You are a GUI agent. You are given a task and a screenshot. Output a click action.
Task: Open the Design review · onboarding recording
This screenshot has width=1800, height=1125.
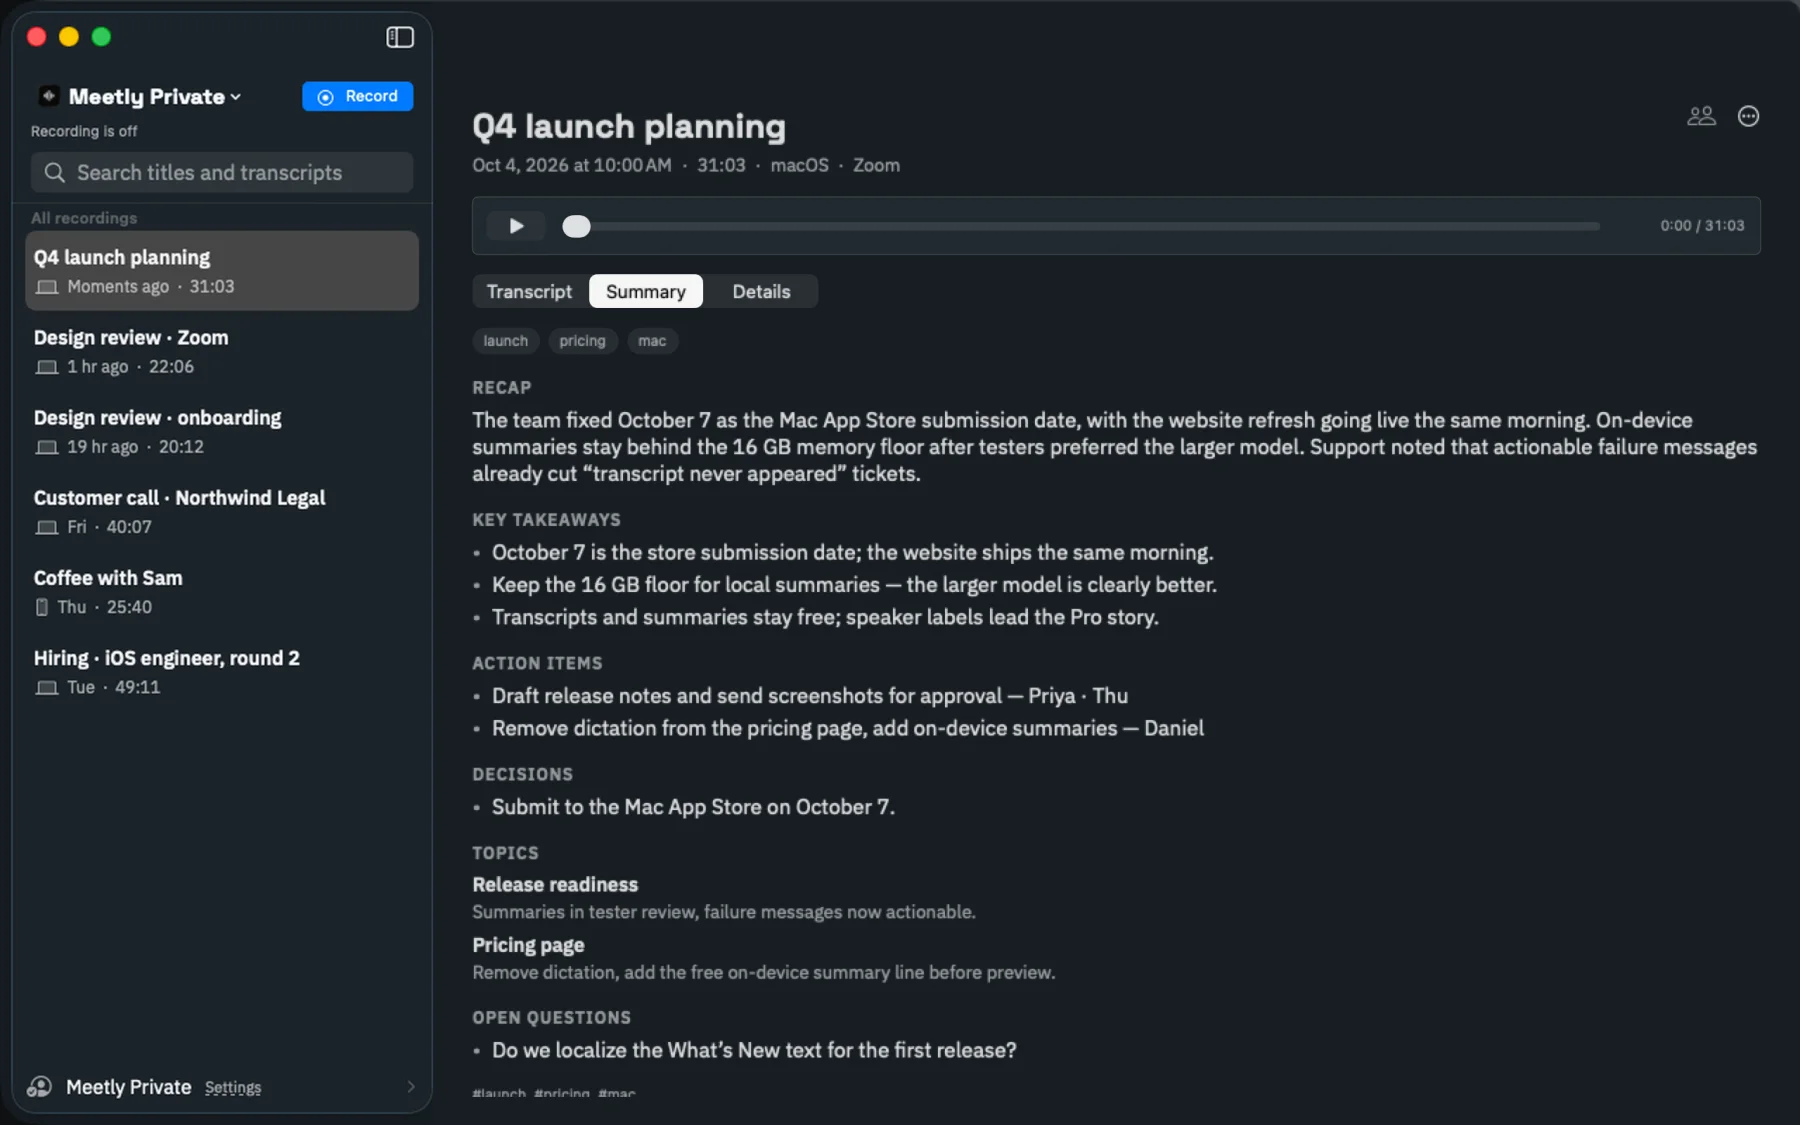[222, 431]
